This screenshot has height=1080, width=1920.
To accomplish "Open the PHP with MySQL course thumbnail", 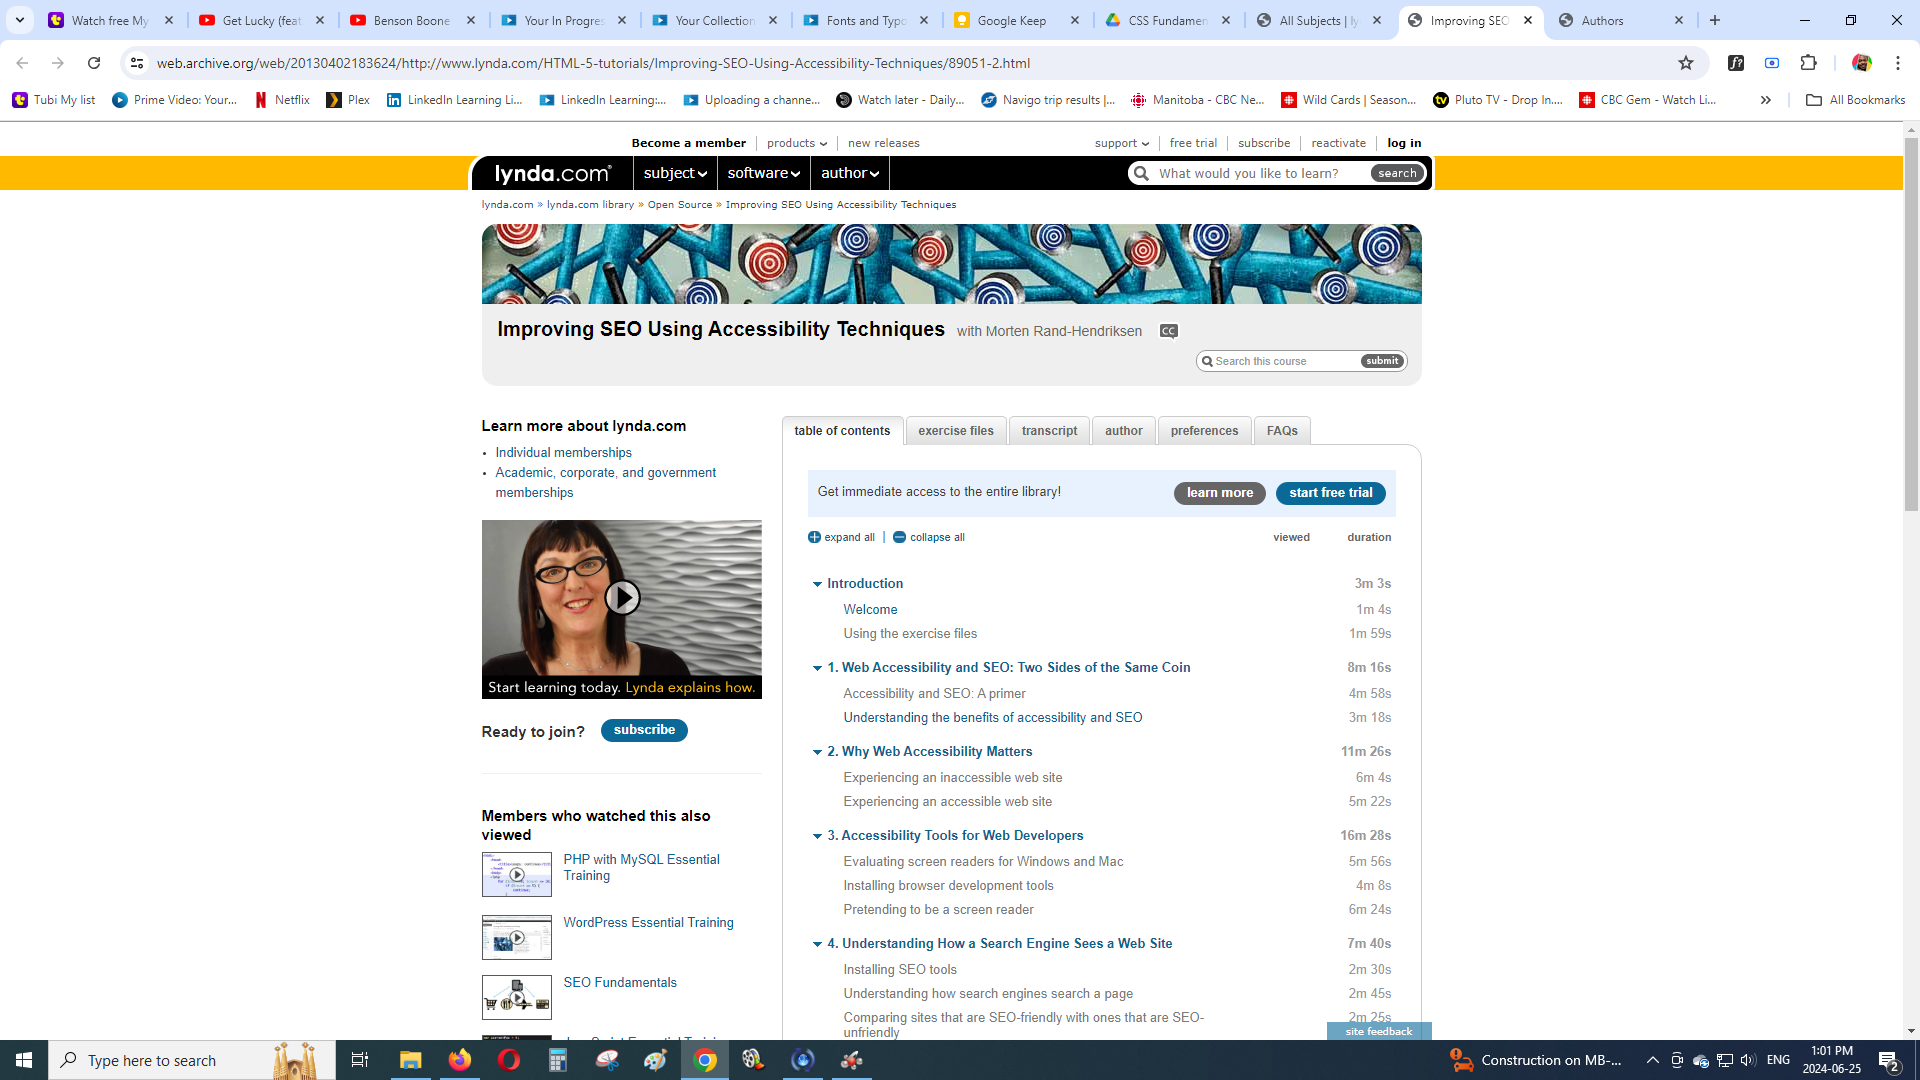I will [x=516, y=874].
